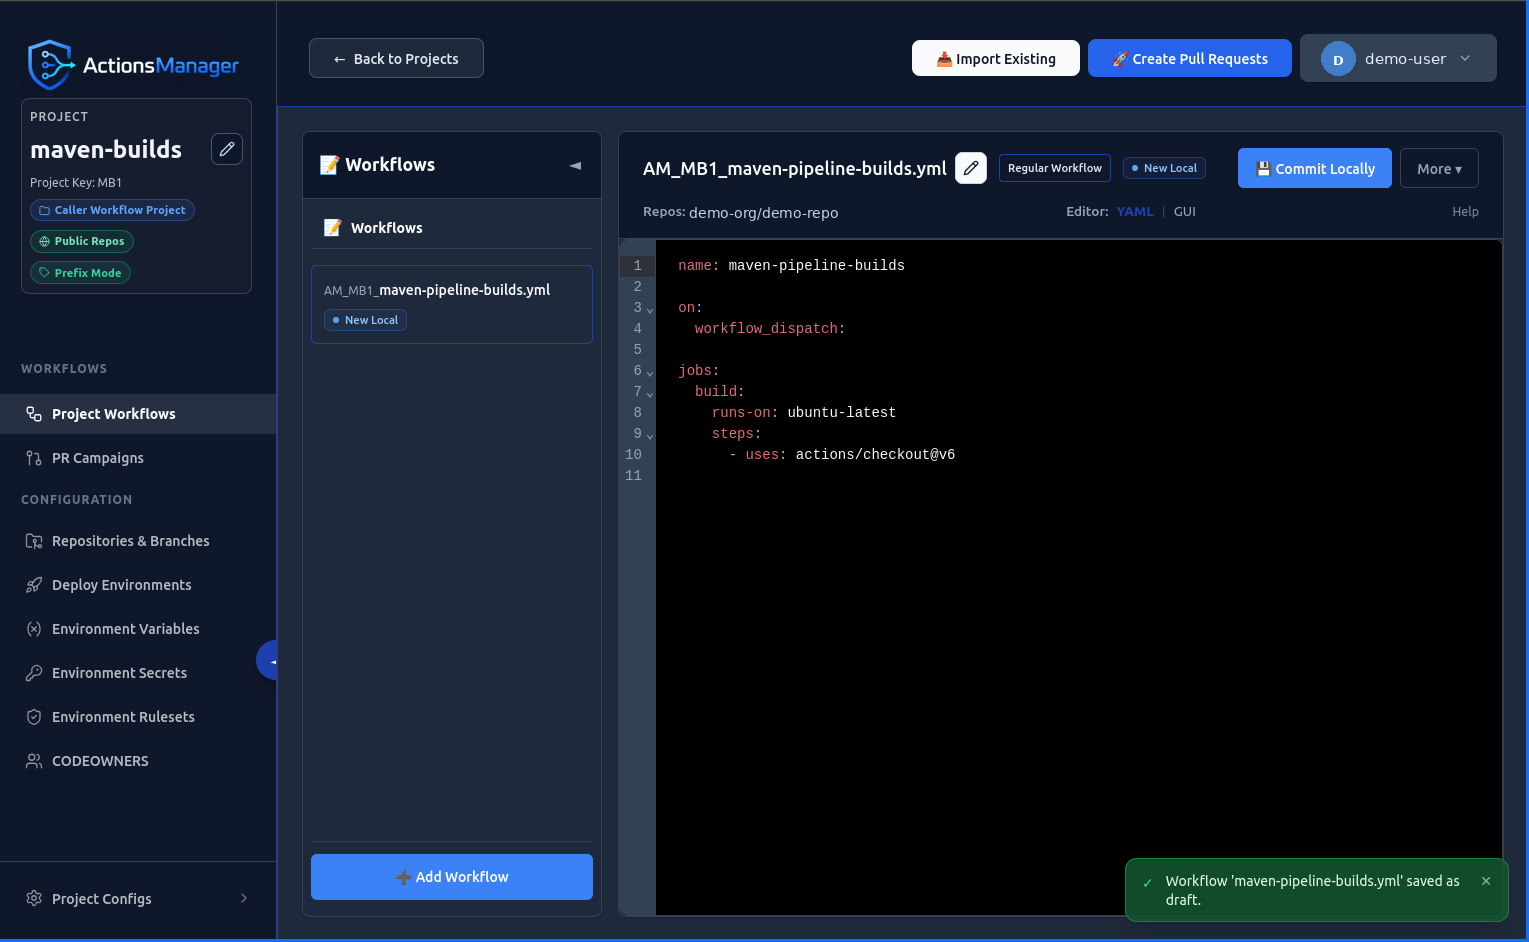This screenshot has width=1529, height=942.
Task: Click line number 11 in gutter
Action: point(633,475)
